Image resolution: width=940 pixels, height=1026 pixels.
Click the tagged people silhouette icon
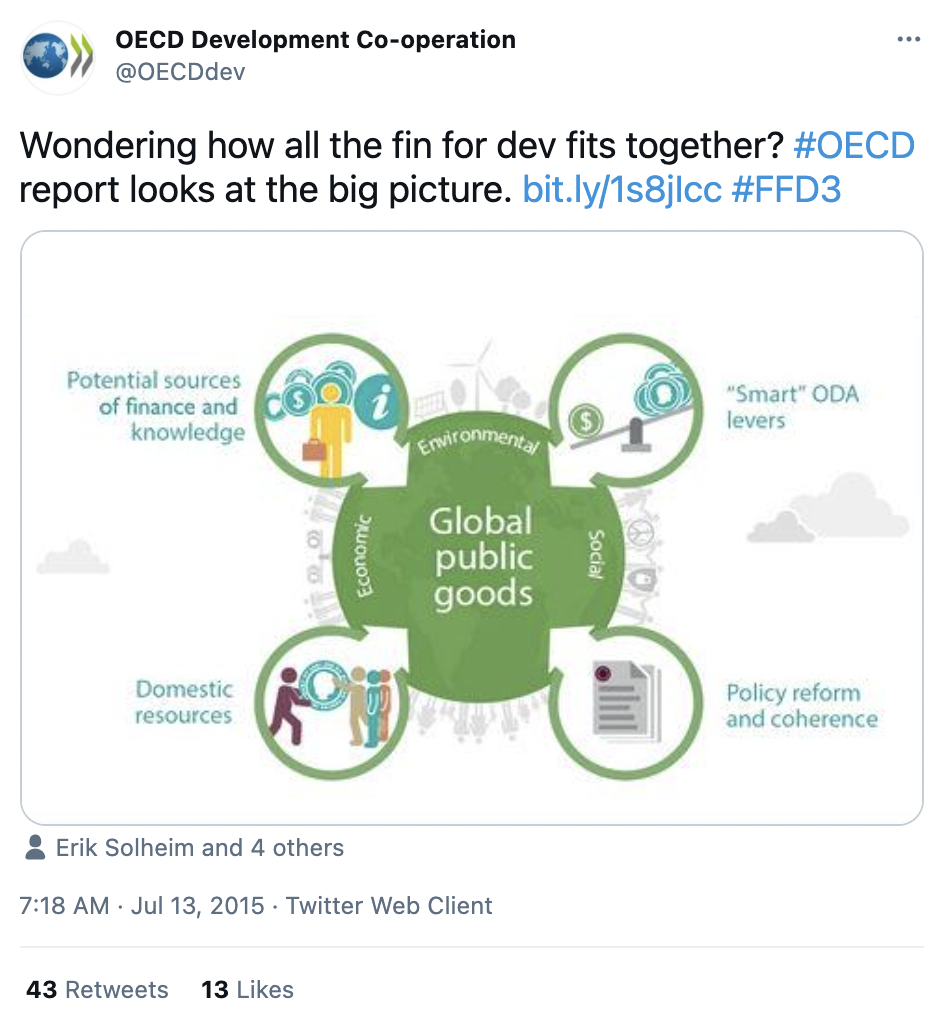click(35, 847)
